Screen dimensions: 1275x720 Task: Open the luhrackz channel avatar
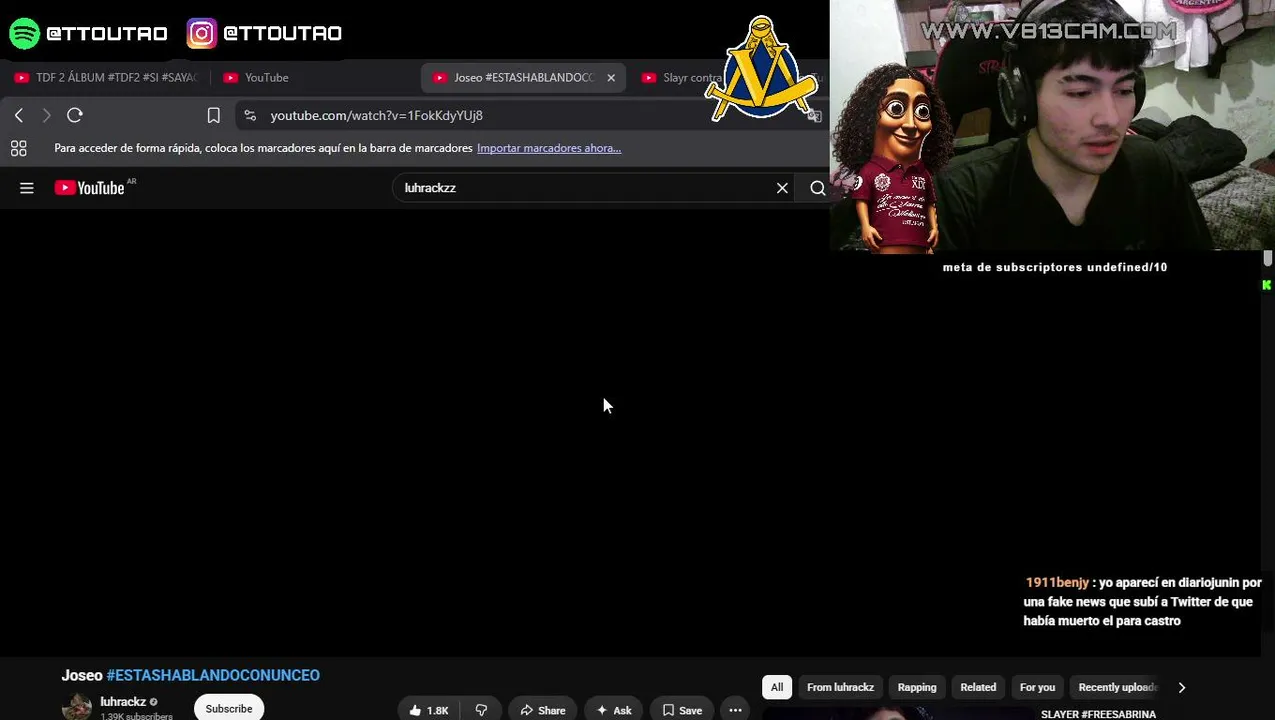77,707
